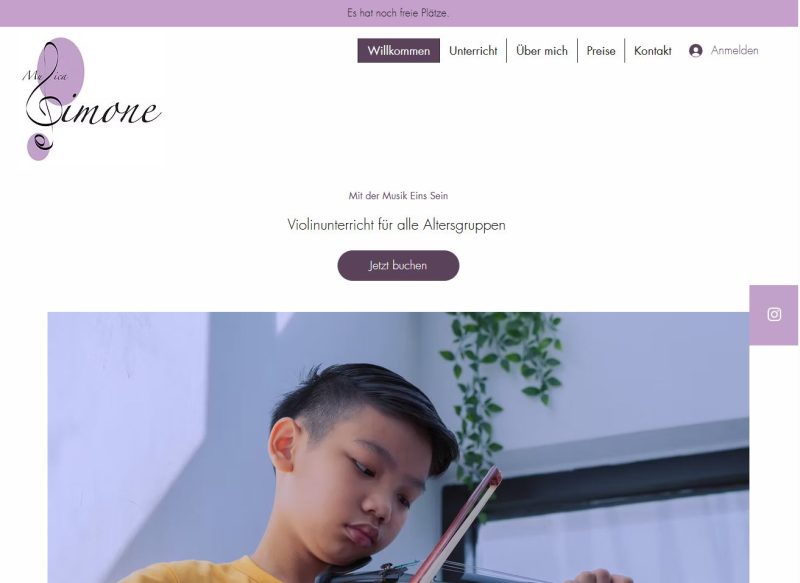Click the Anmelden login text
Viewport: 800px width, 583px height.
click(735, 50)
